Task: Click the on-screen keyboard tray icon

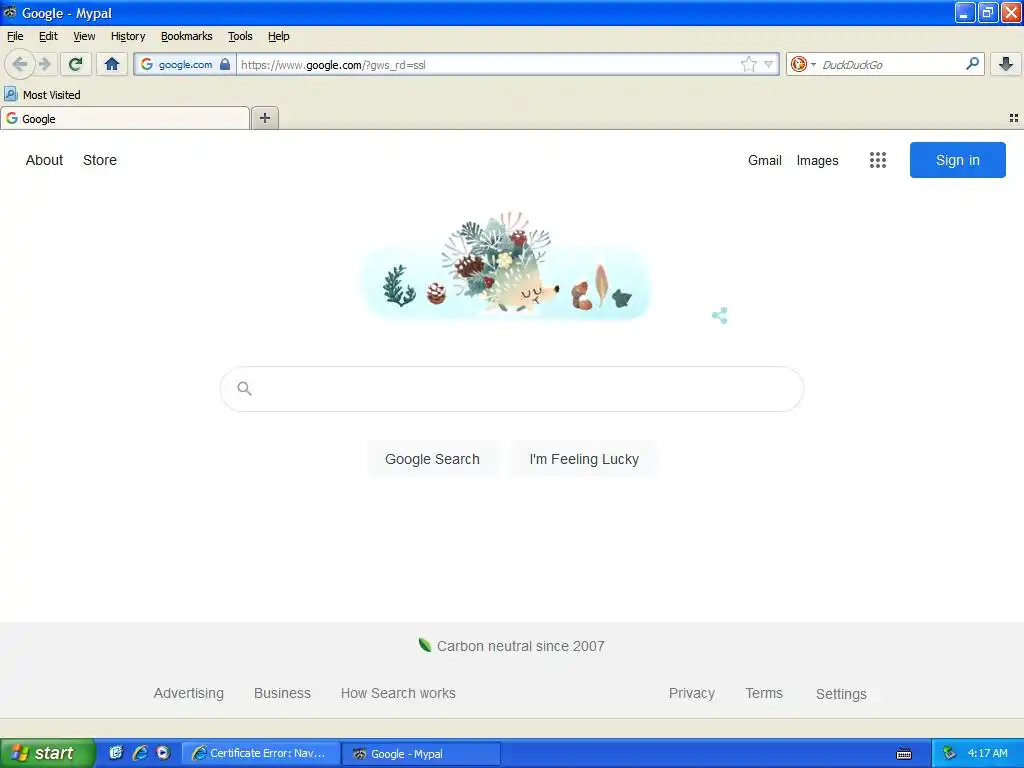Action: (x=904, y=754)
